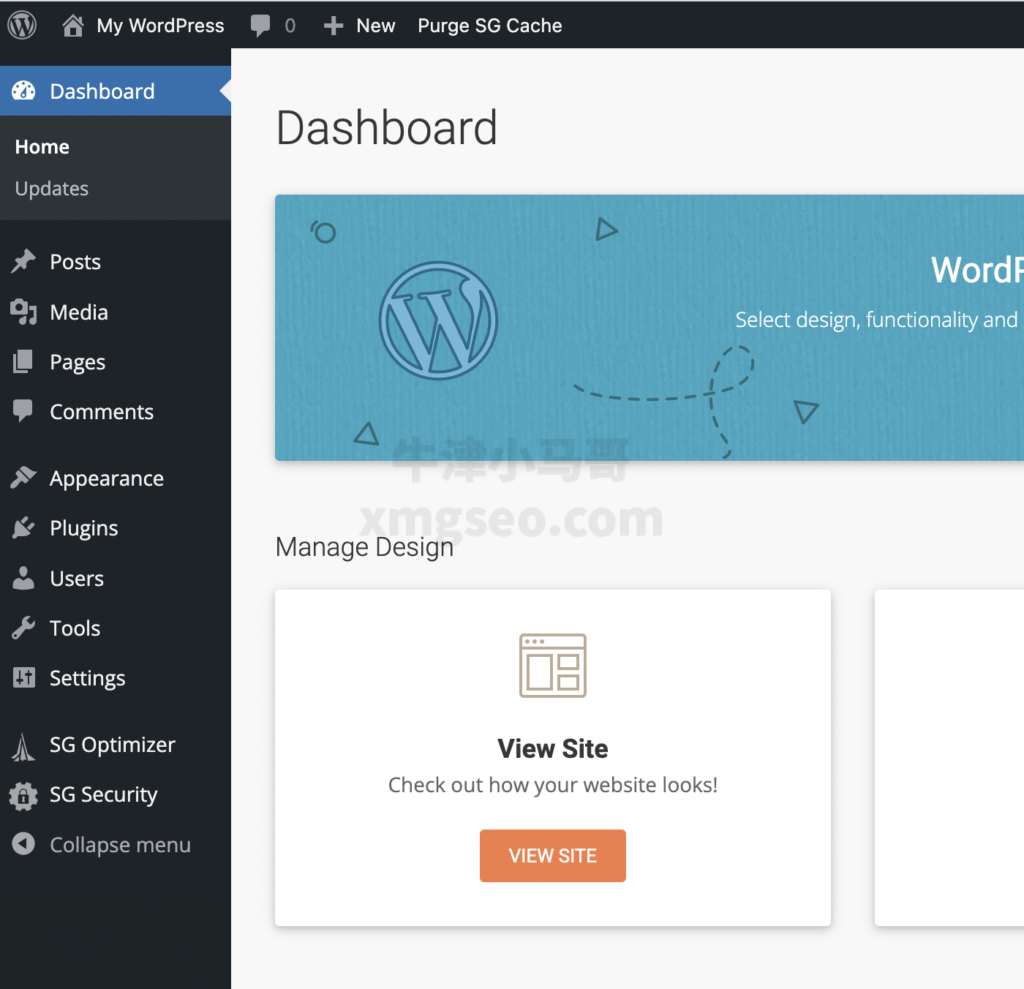Open the comments bubble icon in admin bar
Image resolution: width=1024 pixels, height=989 pixels.
pos(260,25)
